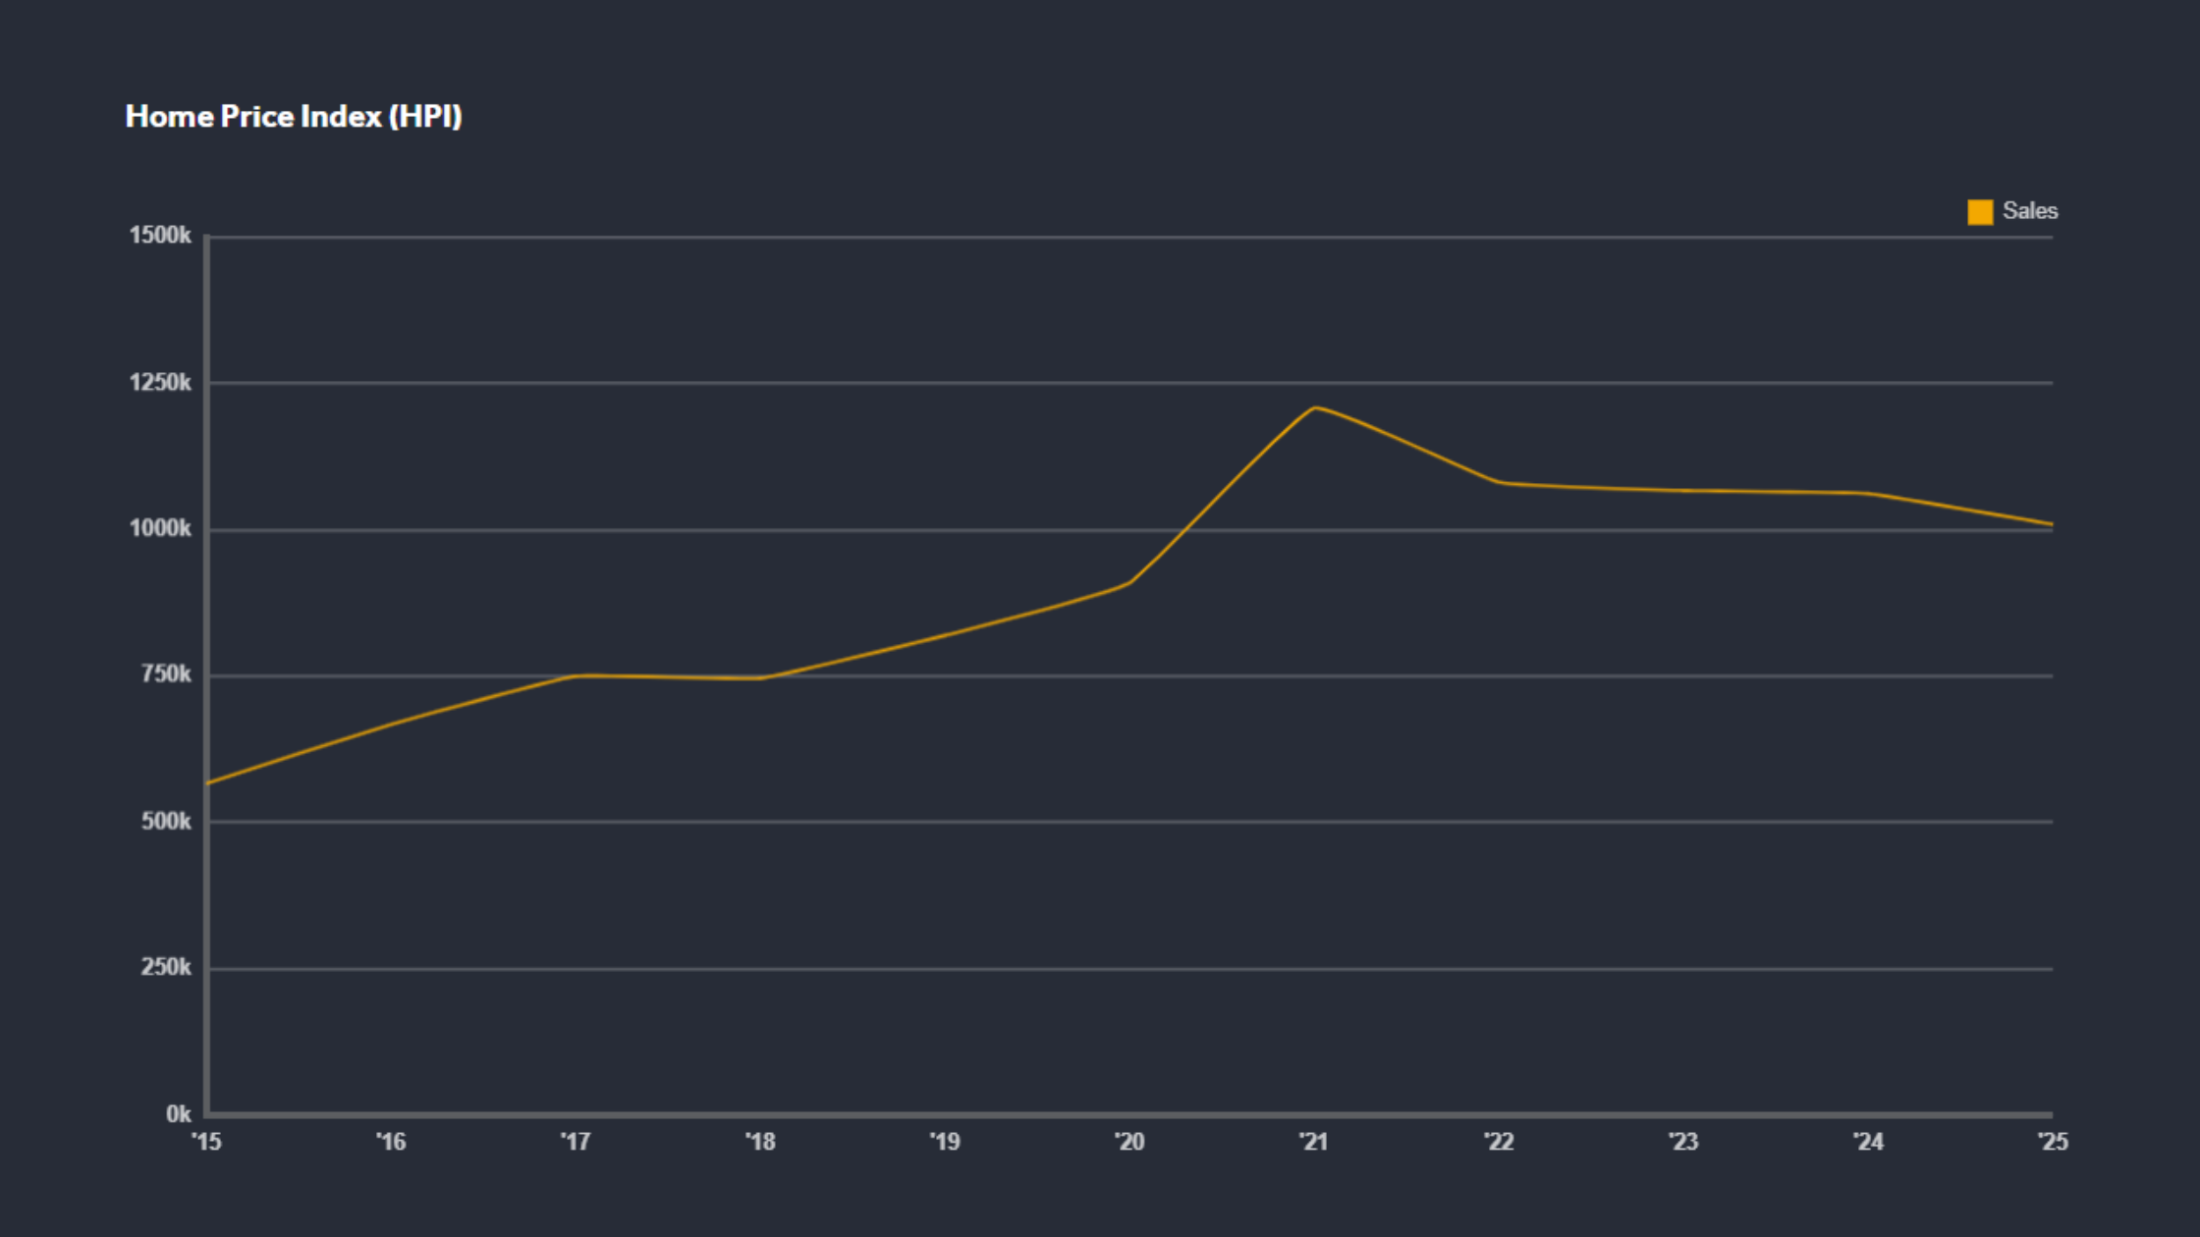
Task: Click the 750k y-axis label
Action: (x=166, y=675)
